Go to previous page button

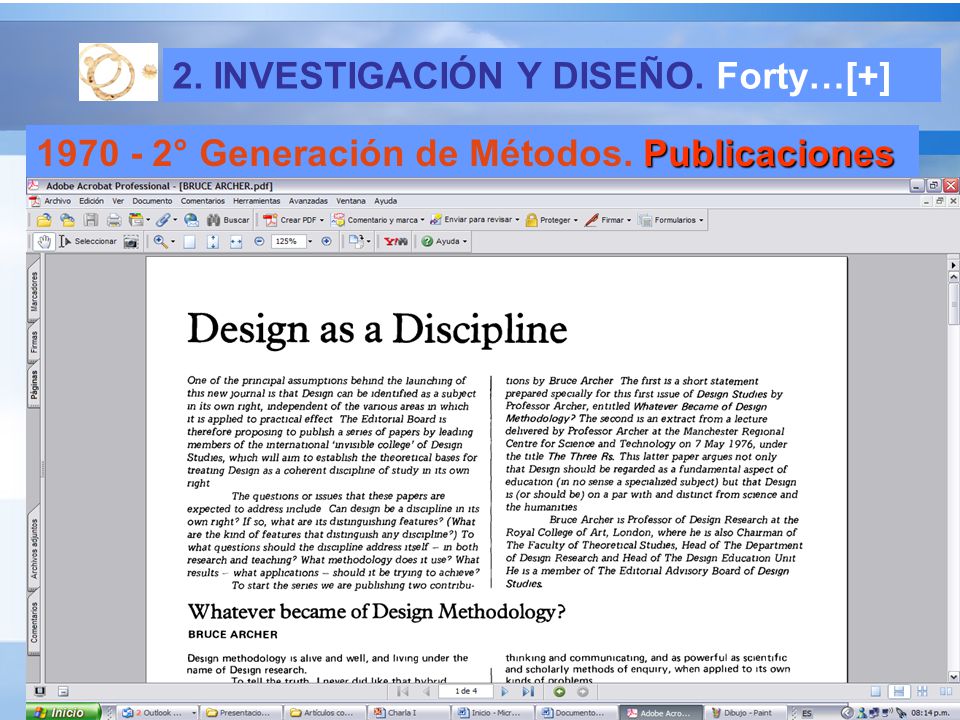point(426,691)
